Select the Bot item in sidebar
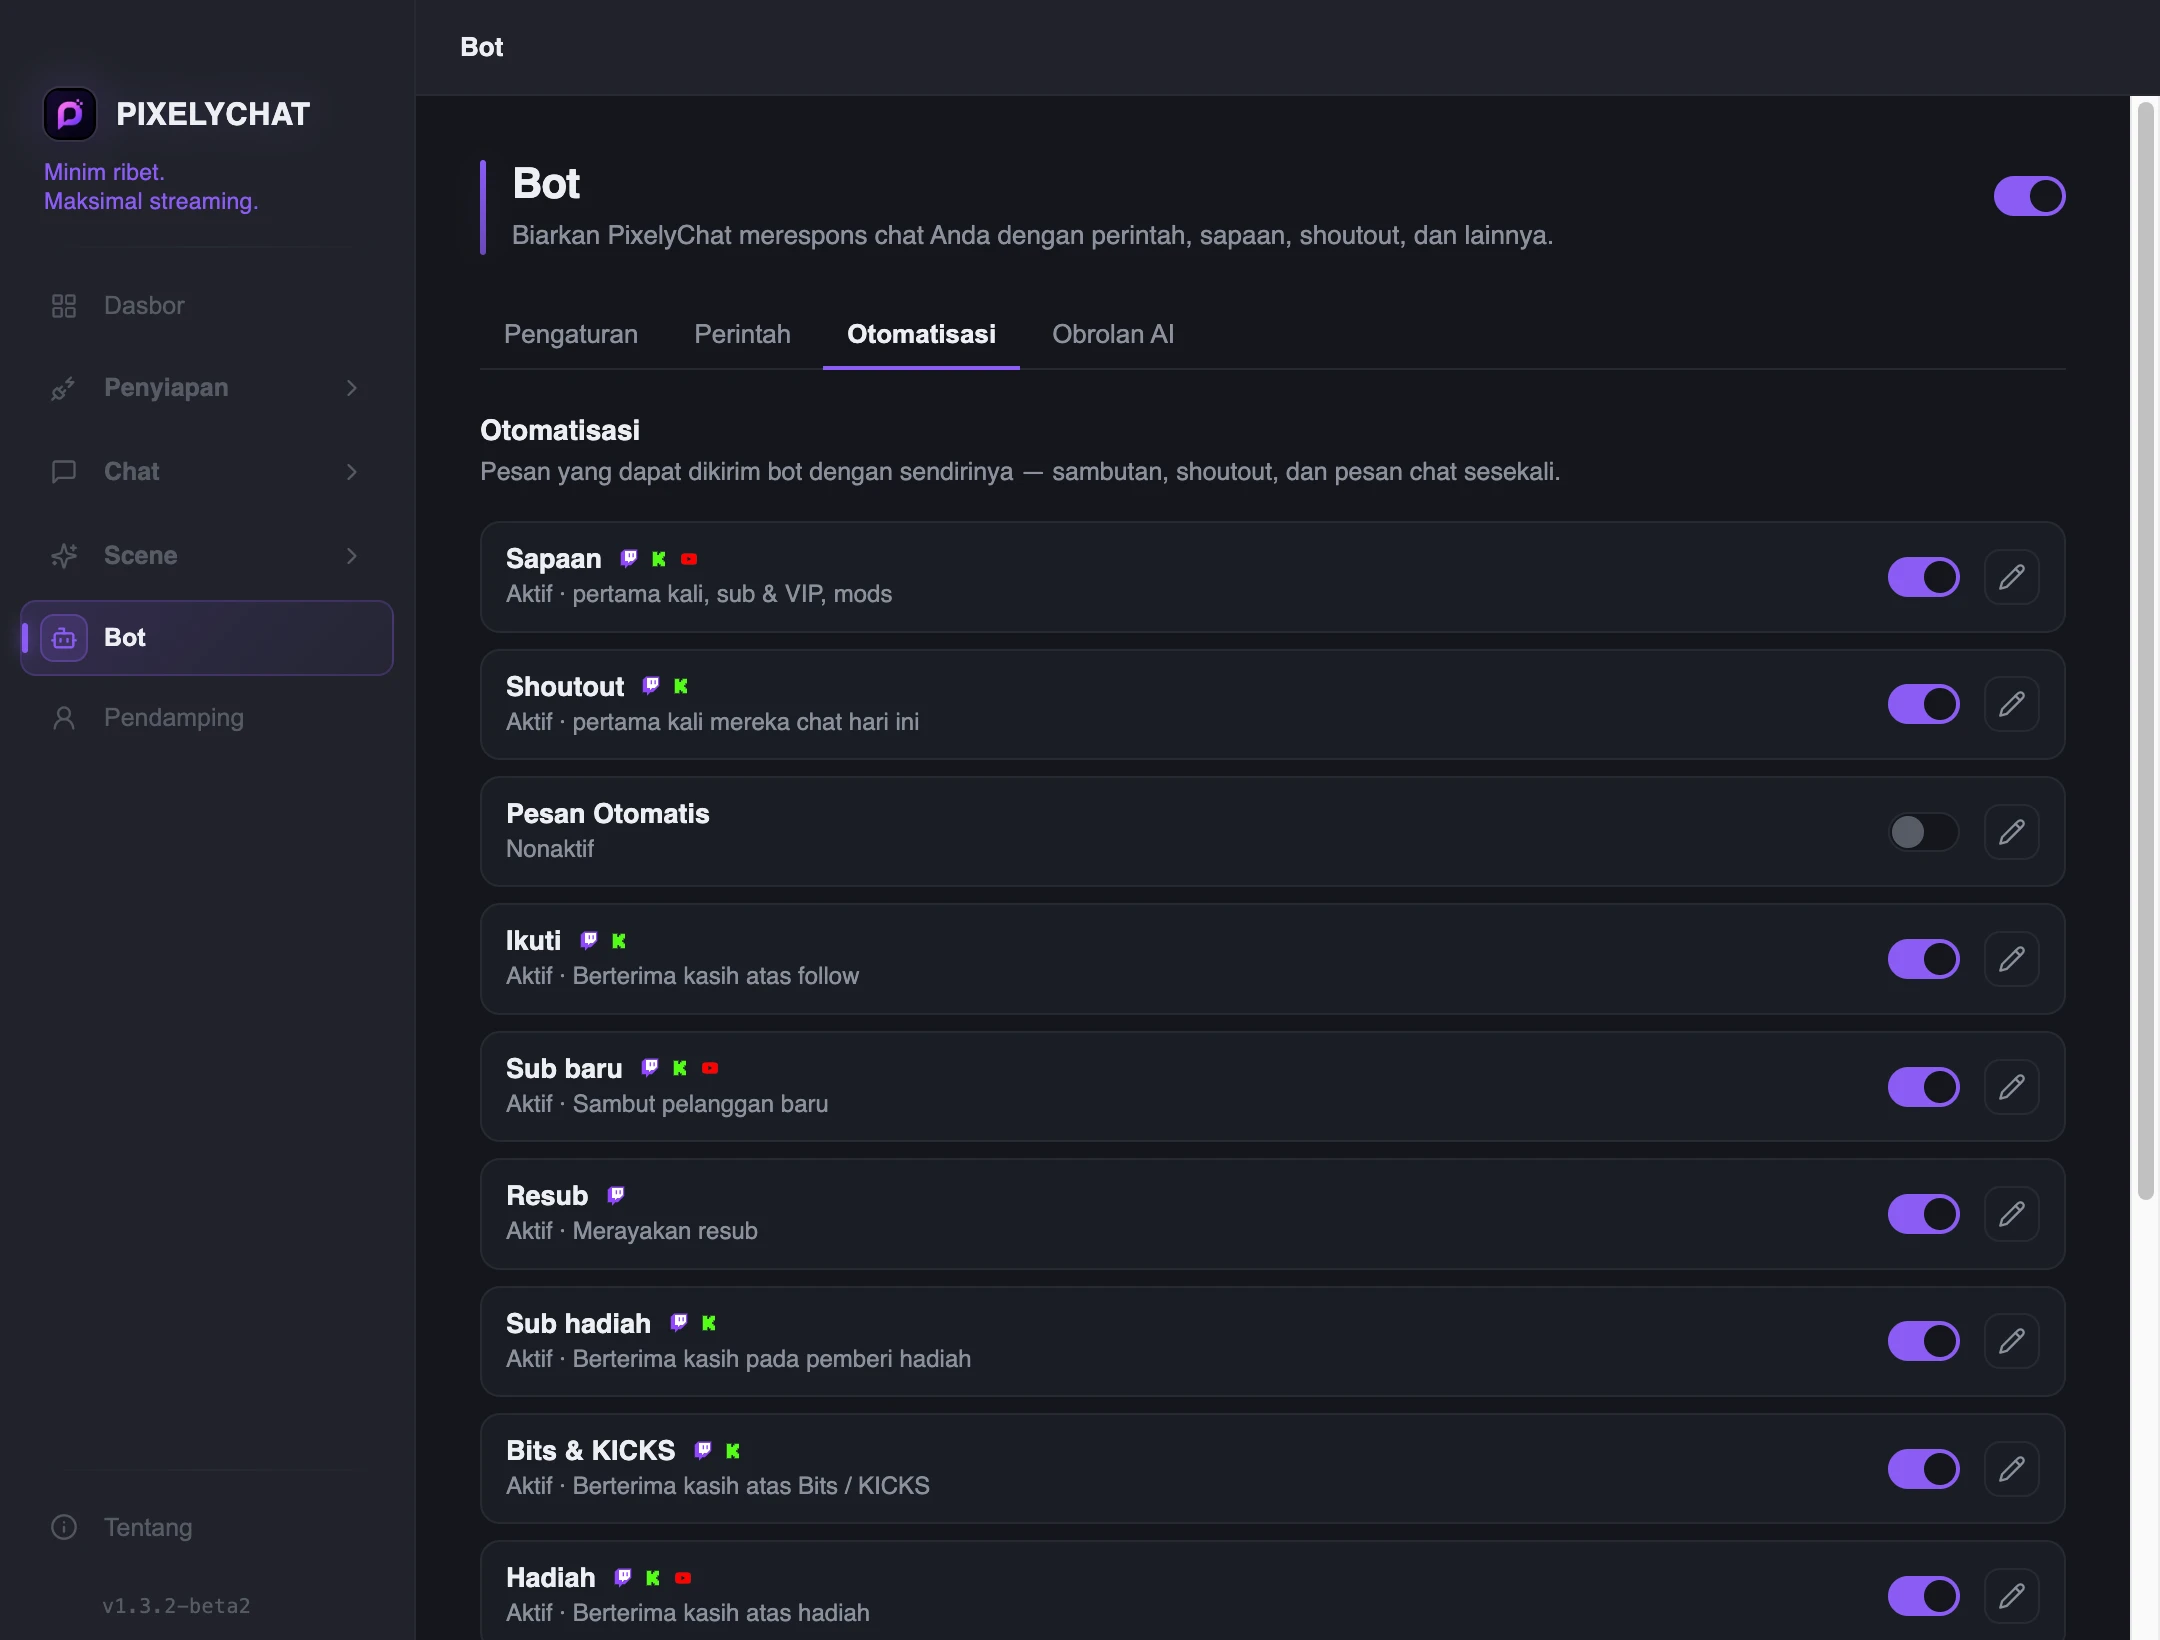The width and height of the screenshot is (2160, 1640). (207, 638)
